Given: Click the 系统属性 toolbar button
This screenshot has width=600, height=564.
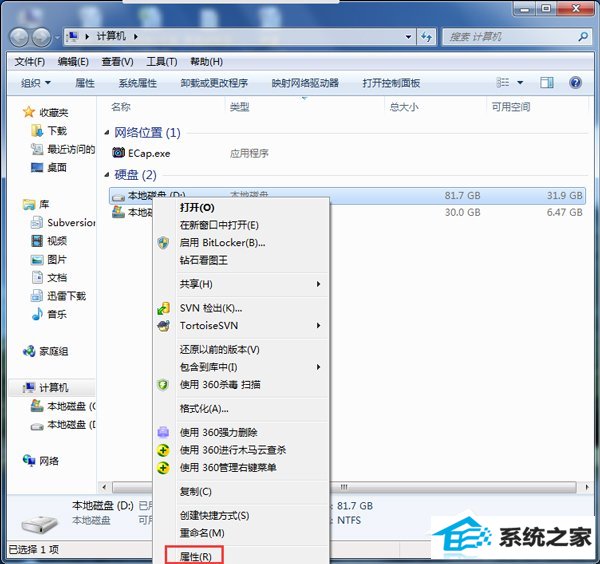Looking at the screenshot, I should pos(138,83).
